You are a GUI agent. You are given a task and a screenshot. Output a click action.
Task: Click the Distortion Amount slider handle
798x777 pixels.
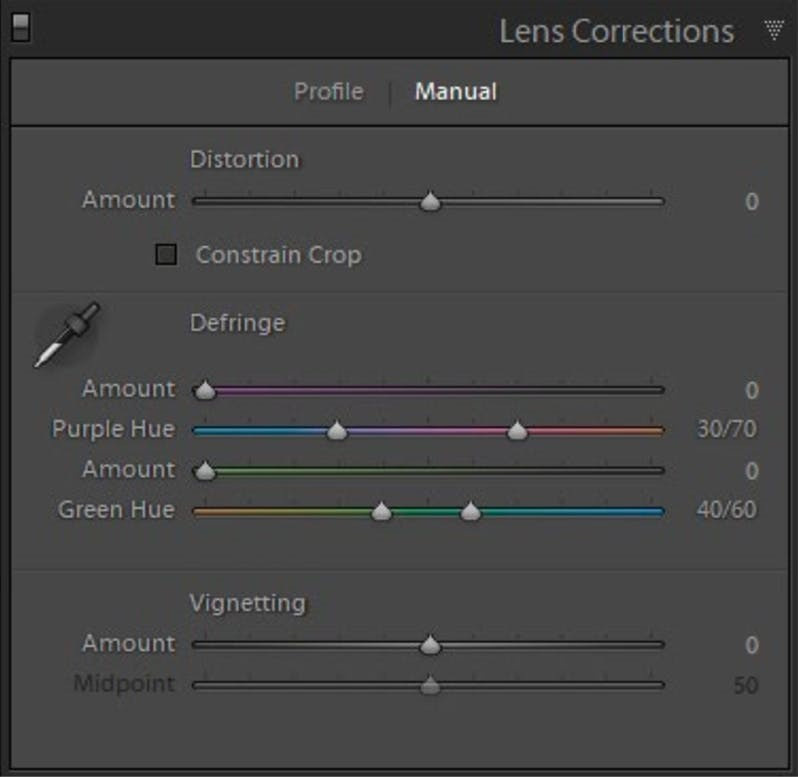[430, 201]
